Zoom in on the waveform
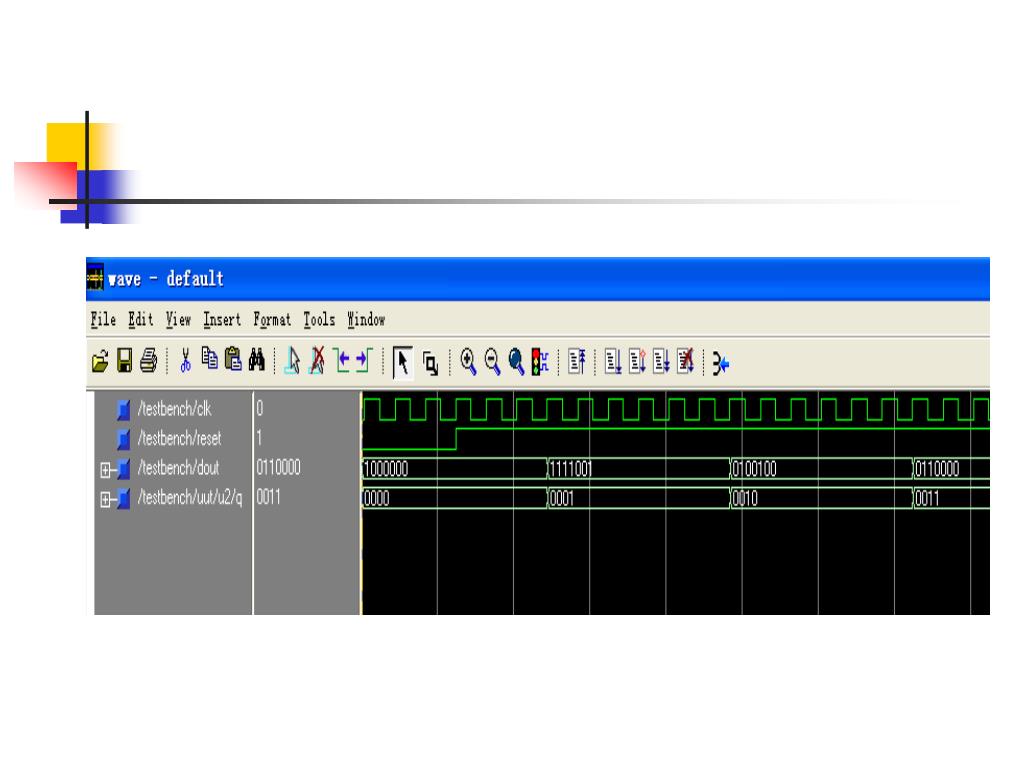Screen dimensions: 1024x768 [468, 362]
